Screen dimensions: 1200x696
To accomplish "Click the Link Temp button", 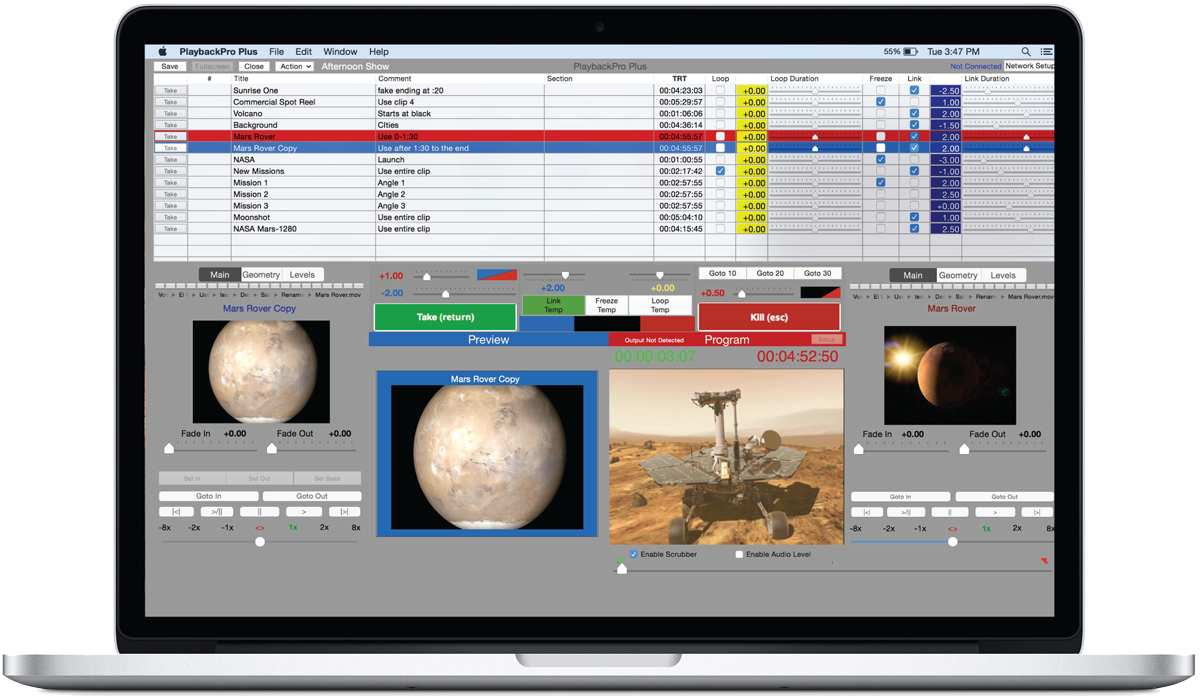I will tap(553, 305).
